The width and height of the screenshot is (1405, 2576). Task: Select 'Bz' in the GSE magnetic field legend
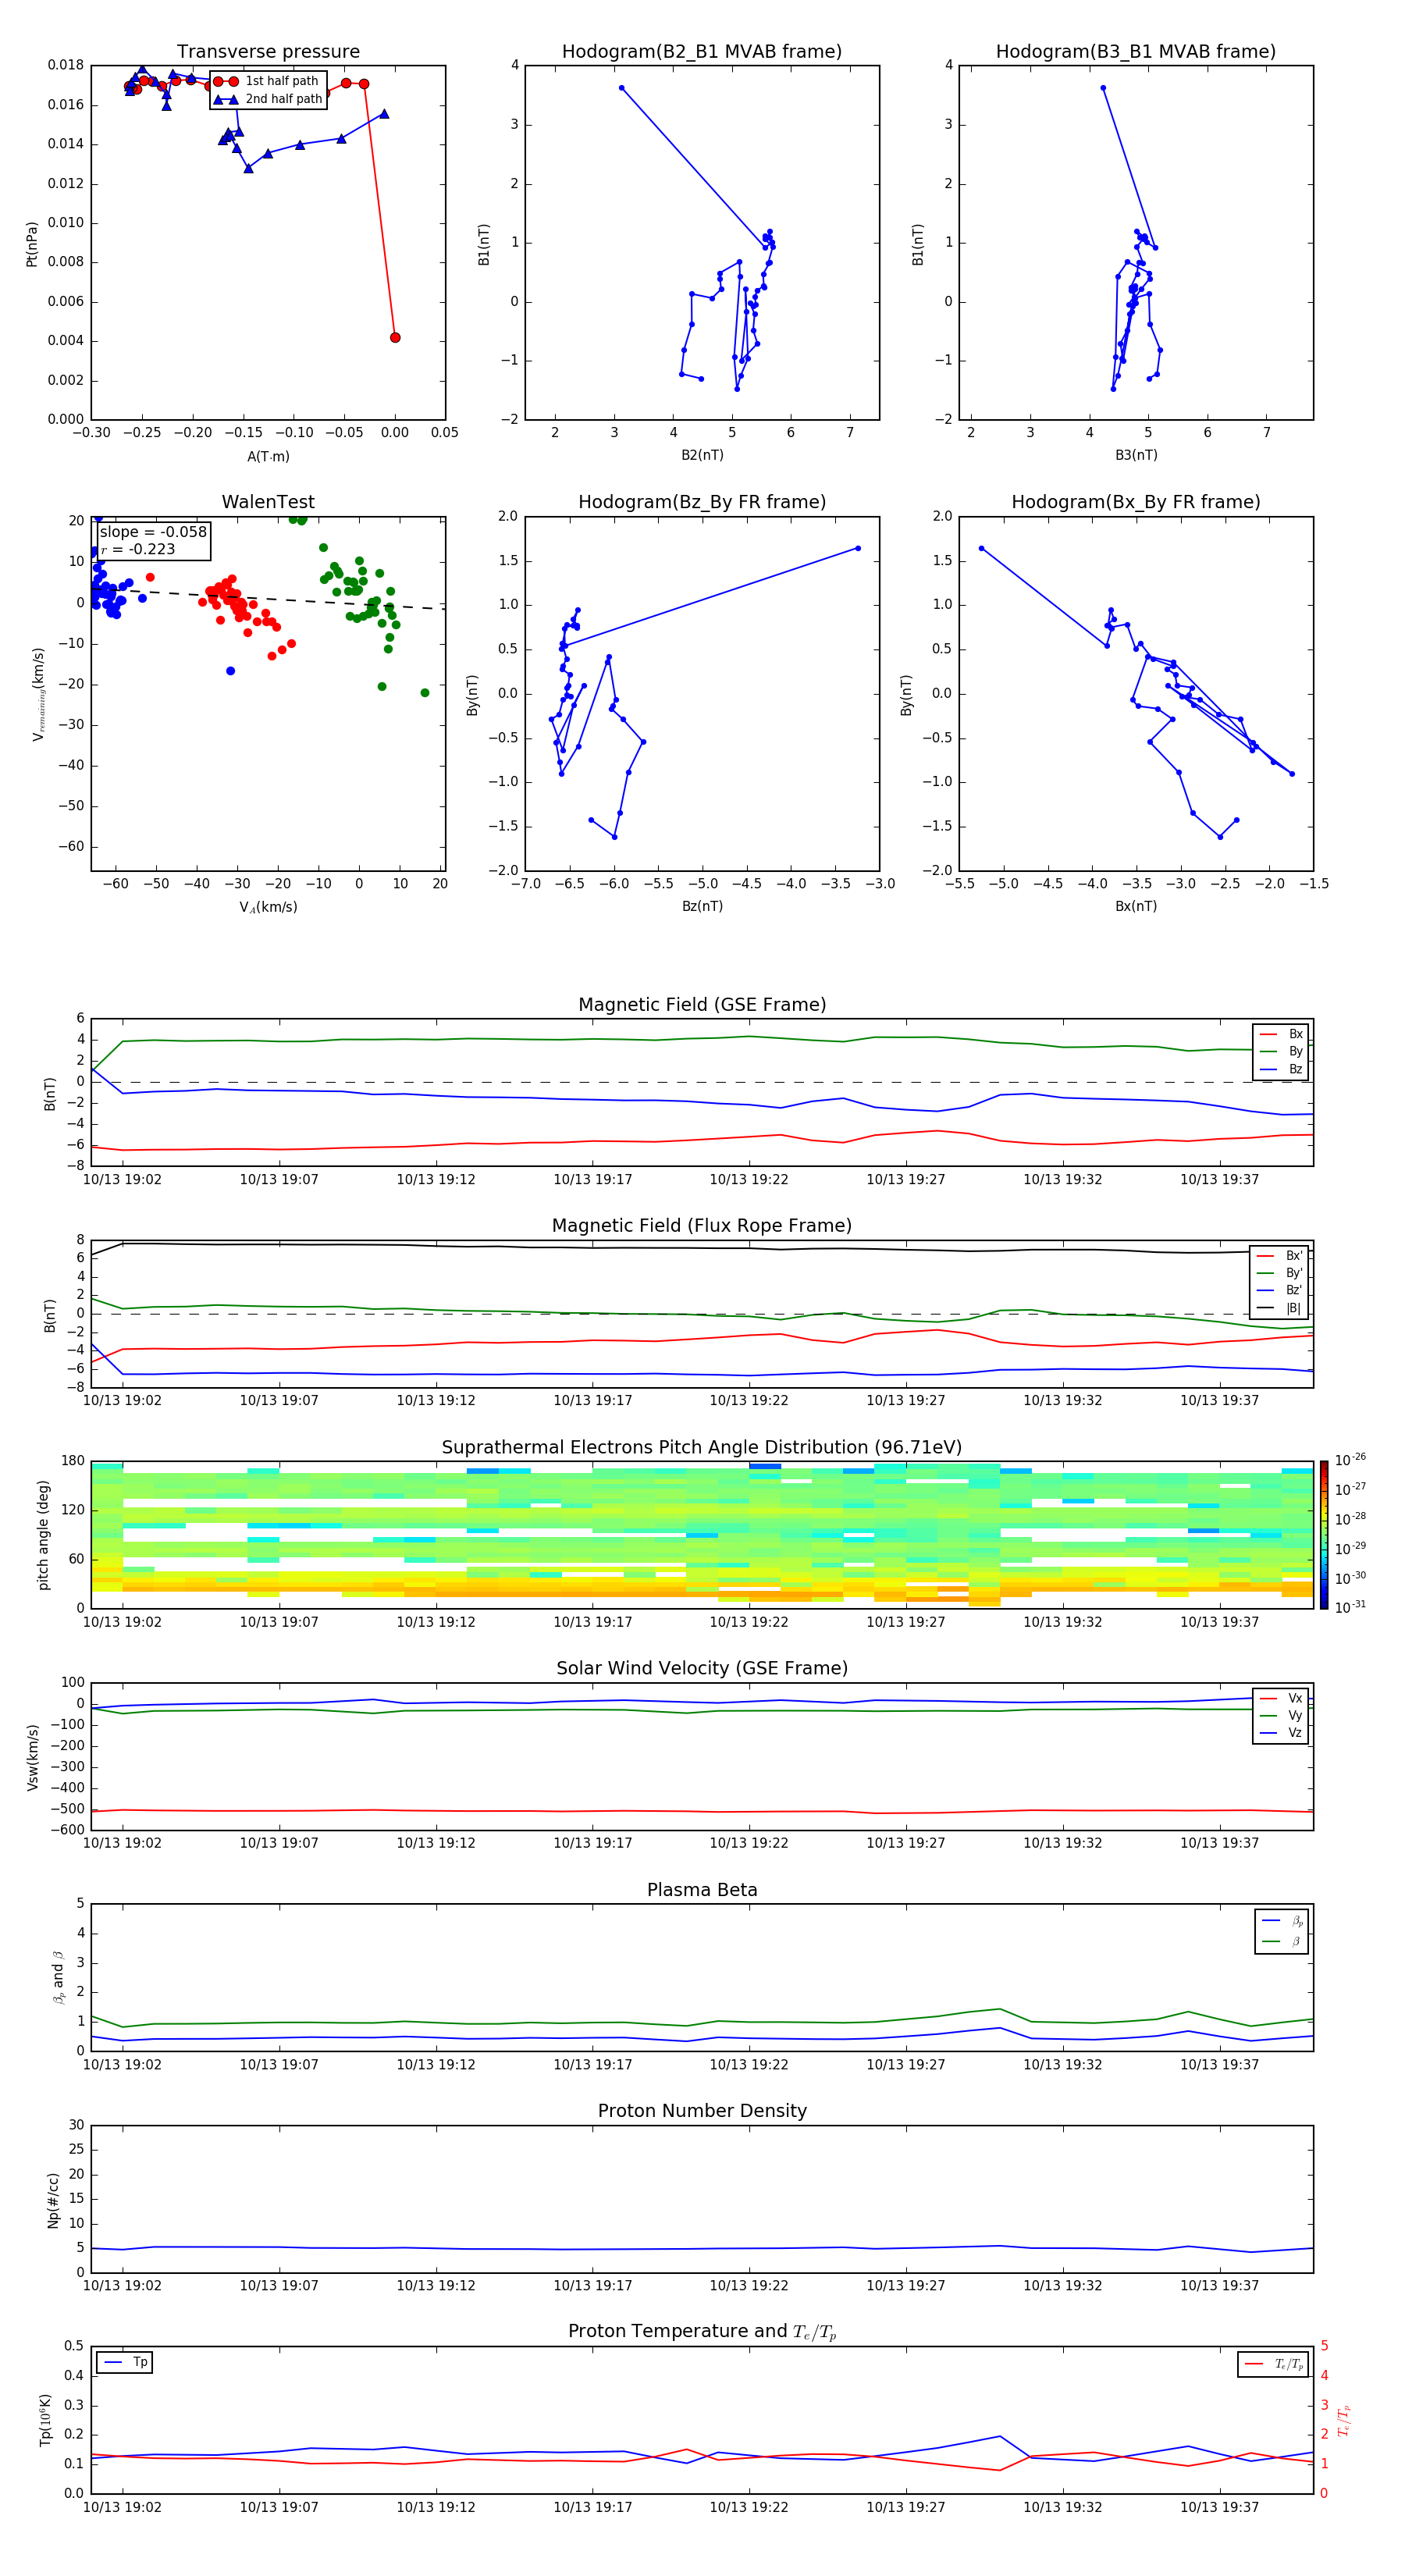(1281, 1069)
